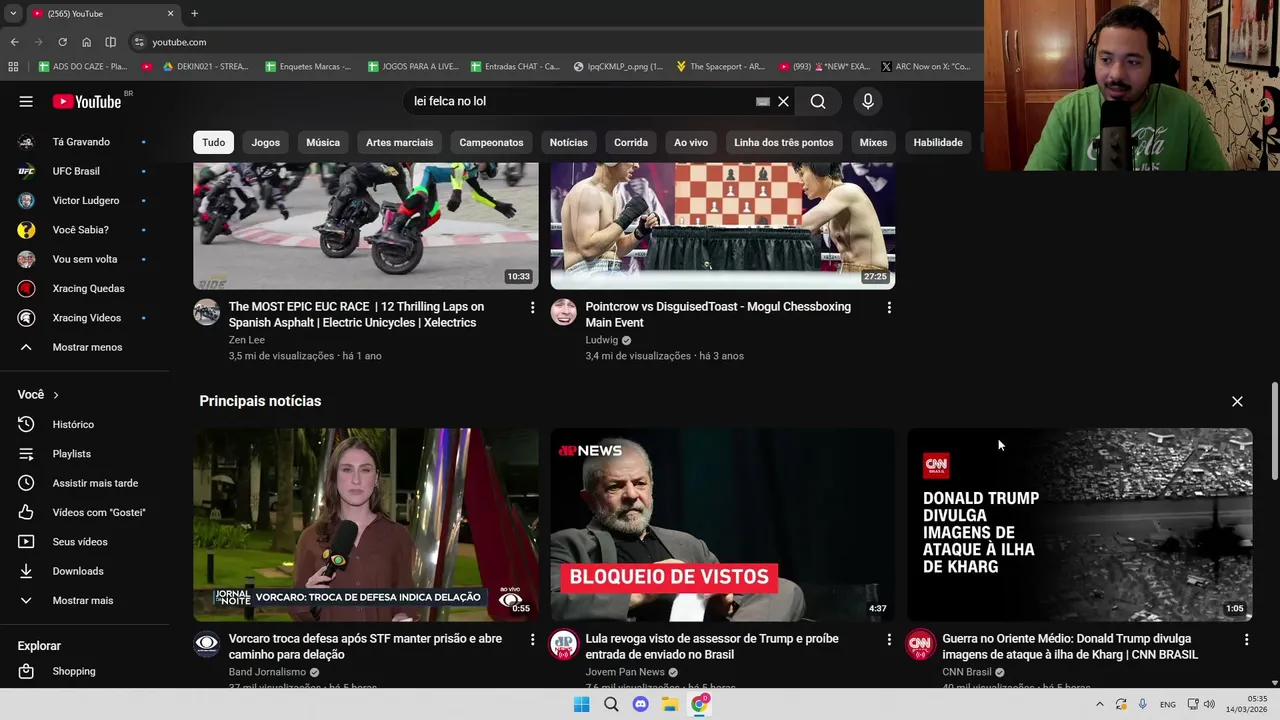Open the tab search dropdown arrow
This screenshot has width=1280, height=720.
coord(12,13)
